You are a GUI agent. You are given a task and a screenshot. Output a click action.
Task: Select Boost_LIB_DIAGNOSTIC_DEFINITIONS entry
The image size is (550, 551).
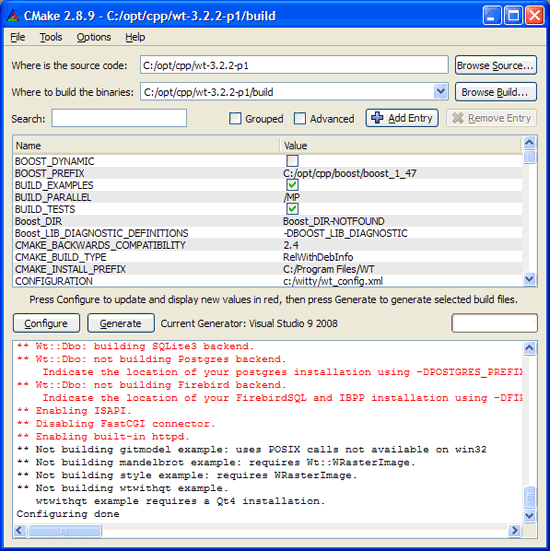(102, 233)
